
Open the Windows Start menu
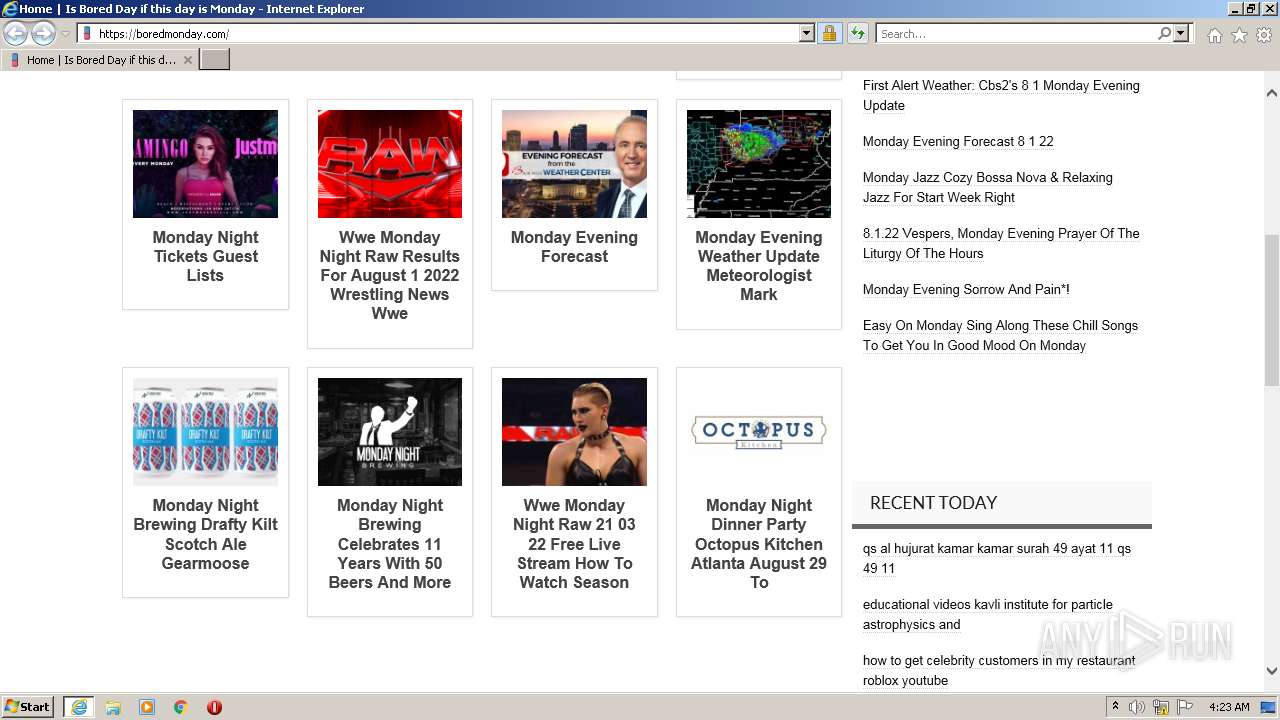pyautogui.click(x=28, y=706)
